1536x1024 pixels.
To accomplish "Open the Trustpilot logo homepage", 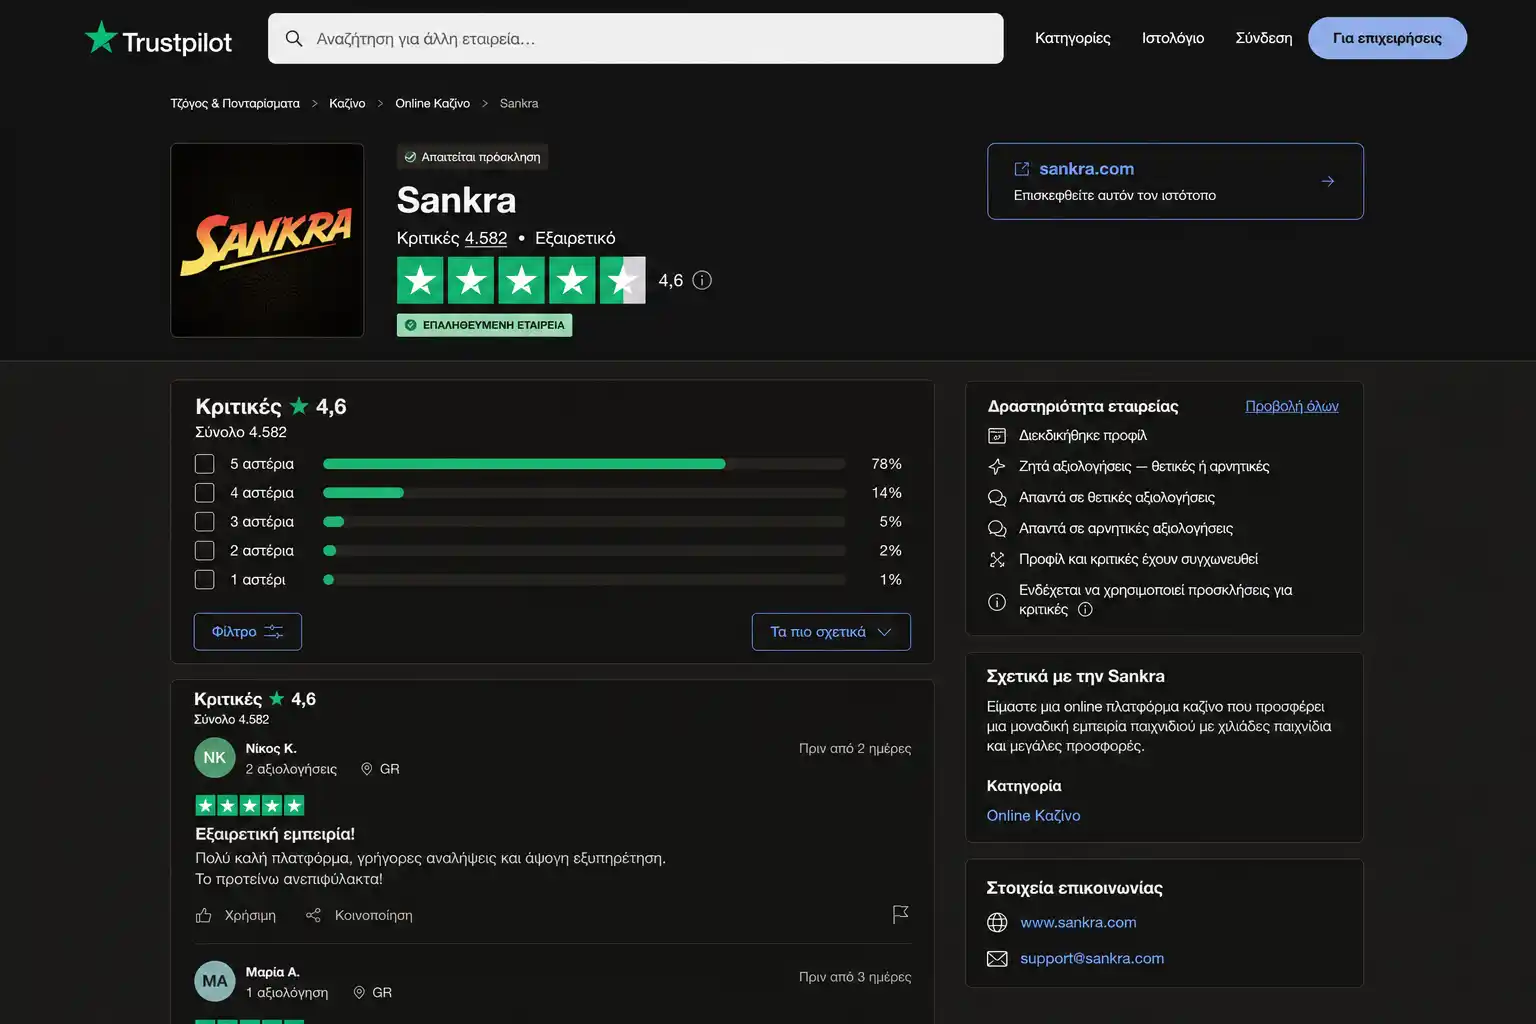I will 158,39.
